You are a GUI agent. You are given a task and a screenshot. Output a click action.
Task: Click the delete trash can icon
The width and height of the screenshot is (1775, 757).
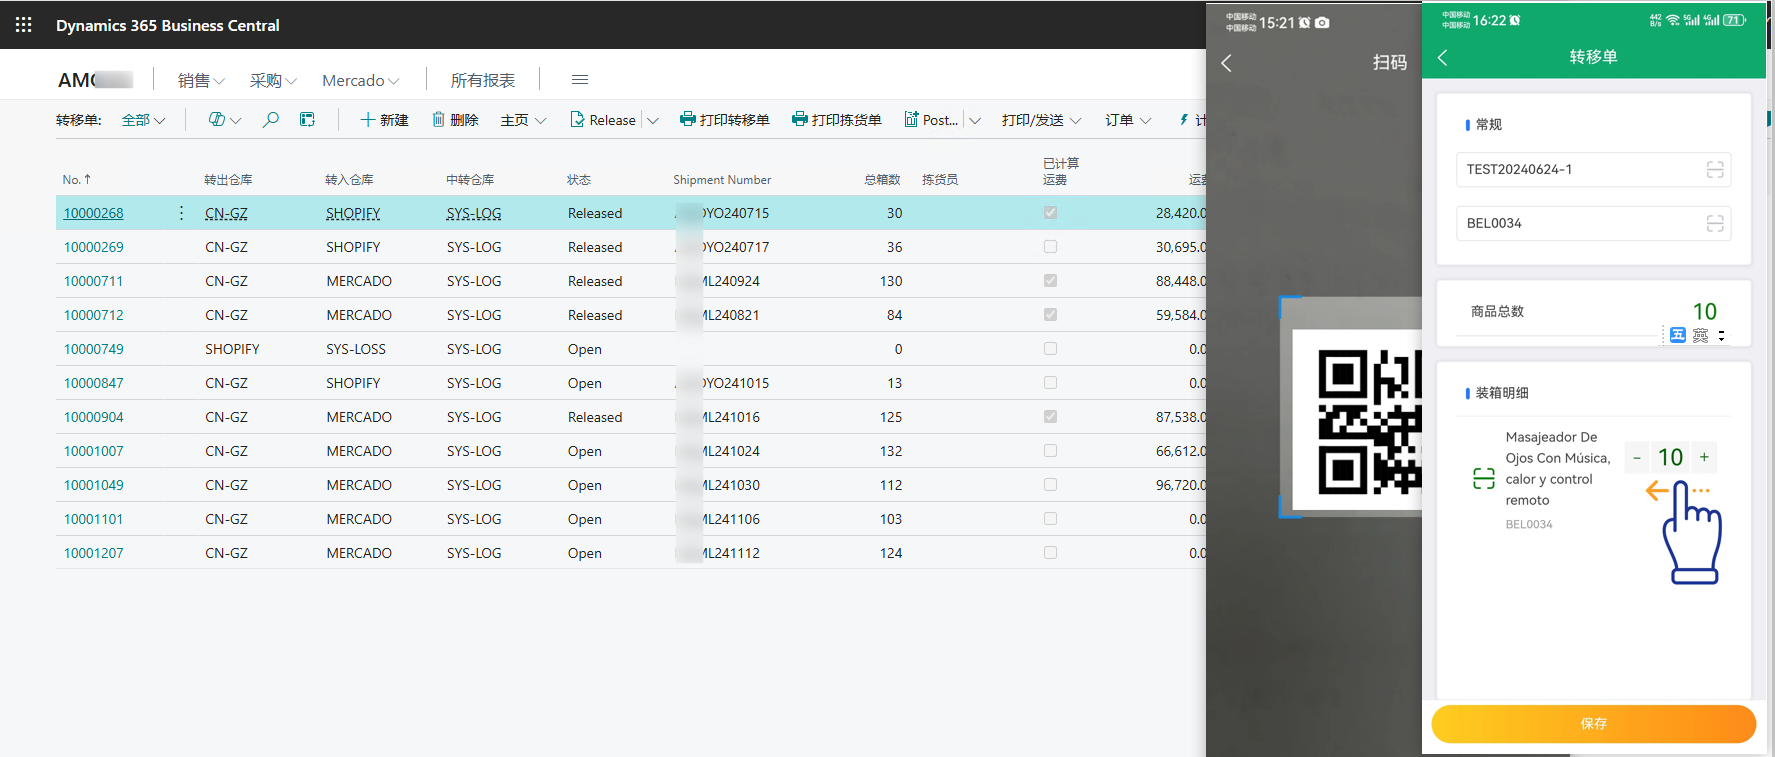pyautogui.click(x=438, y=120)
